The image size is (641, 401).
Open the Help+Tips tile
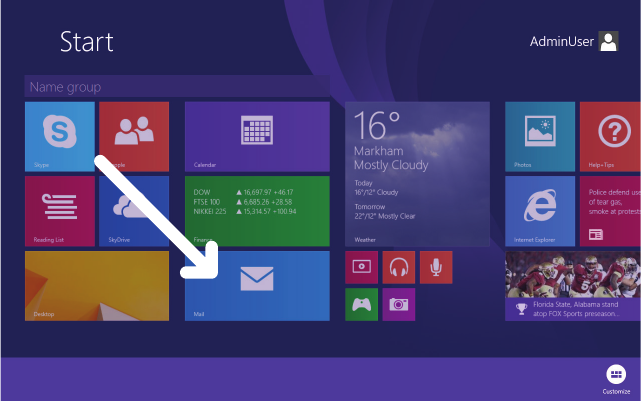pos(610,137)
